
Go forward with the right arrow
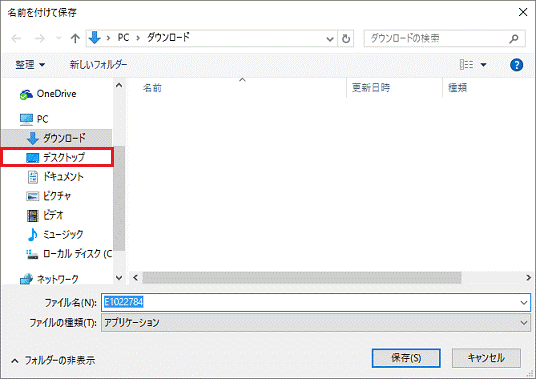(40, 38)
